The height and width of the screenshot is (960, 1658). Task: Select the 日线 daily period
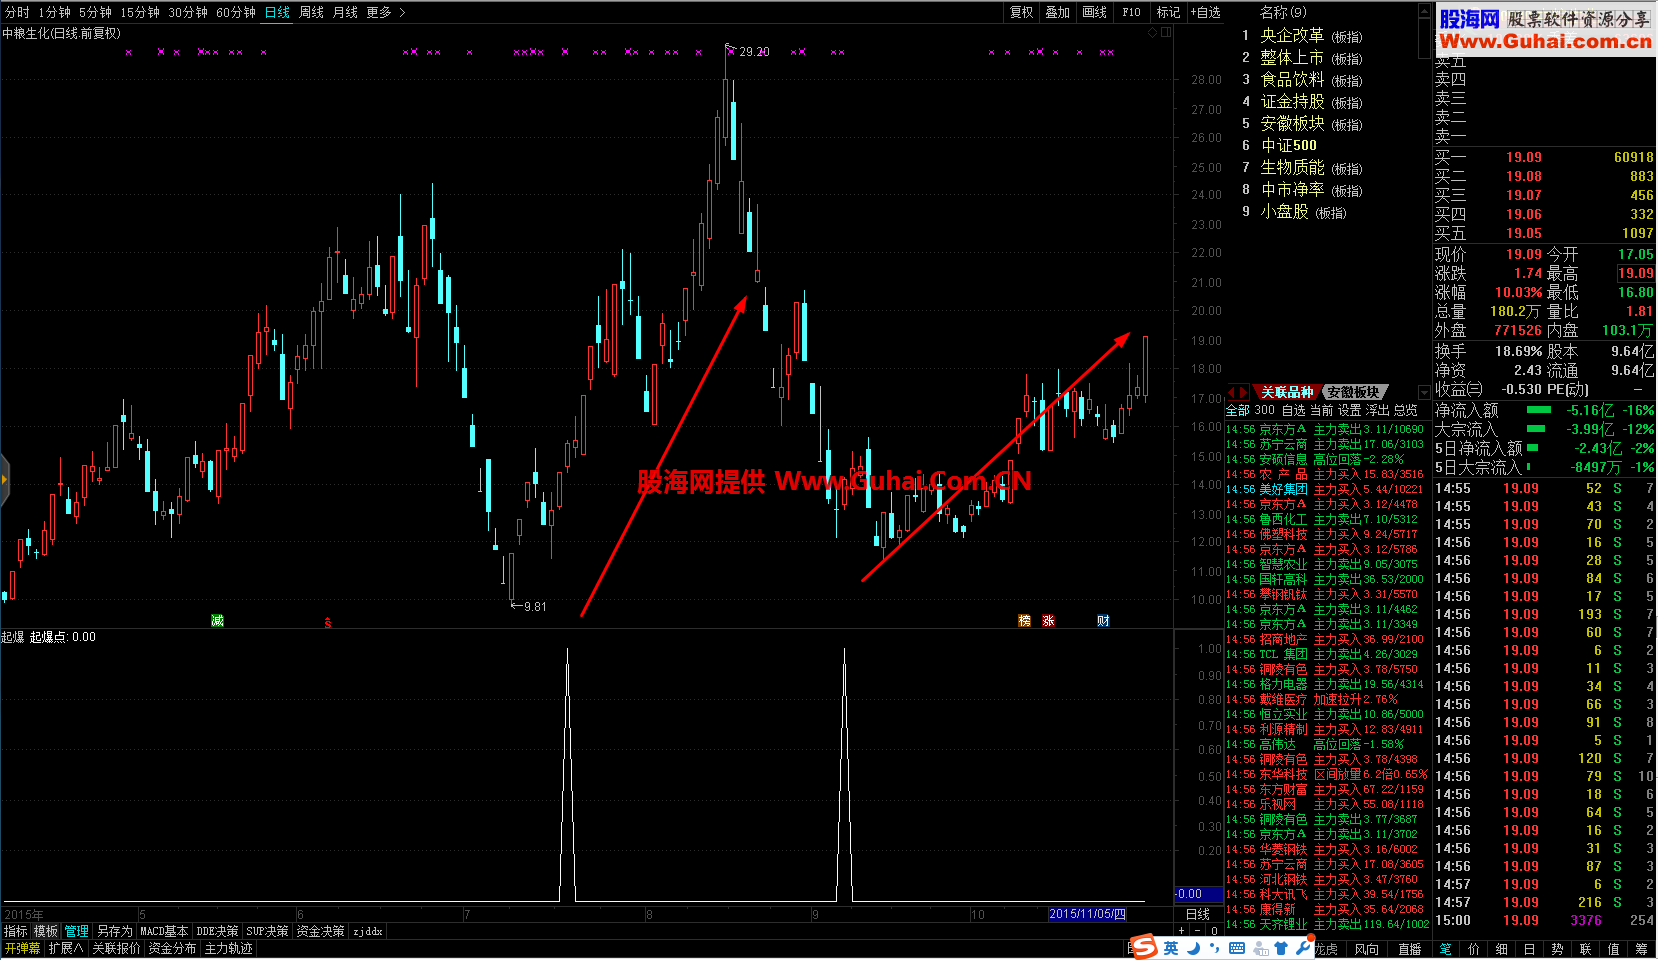click(x=277, y=12)
